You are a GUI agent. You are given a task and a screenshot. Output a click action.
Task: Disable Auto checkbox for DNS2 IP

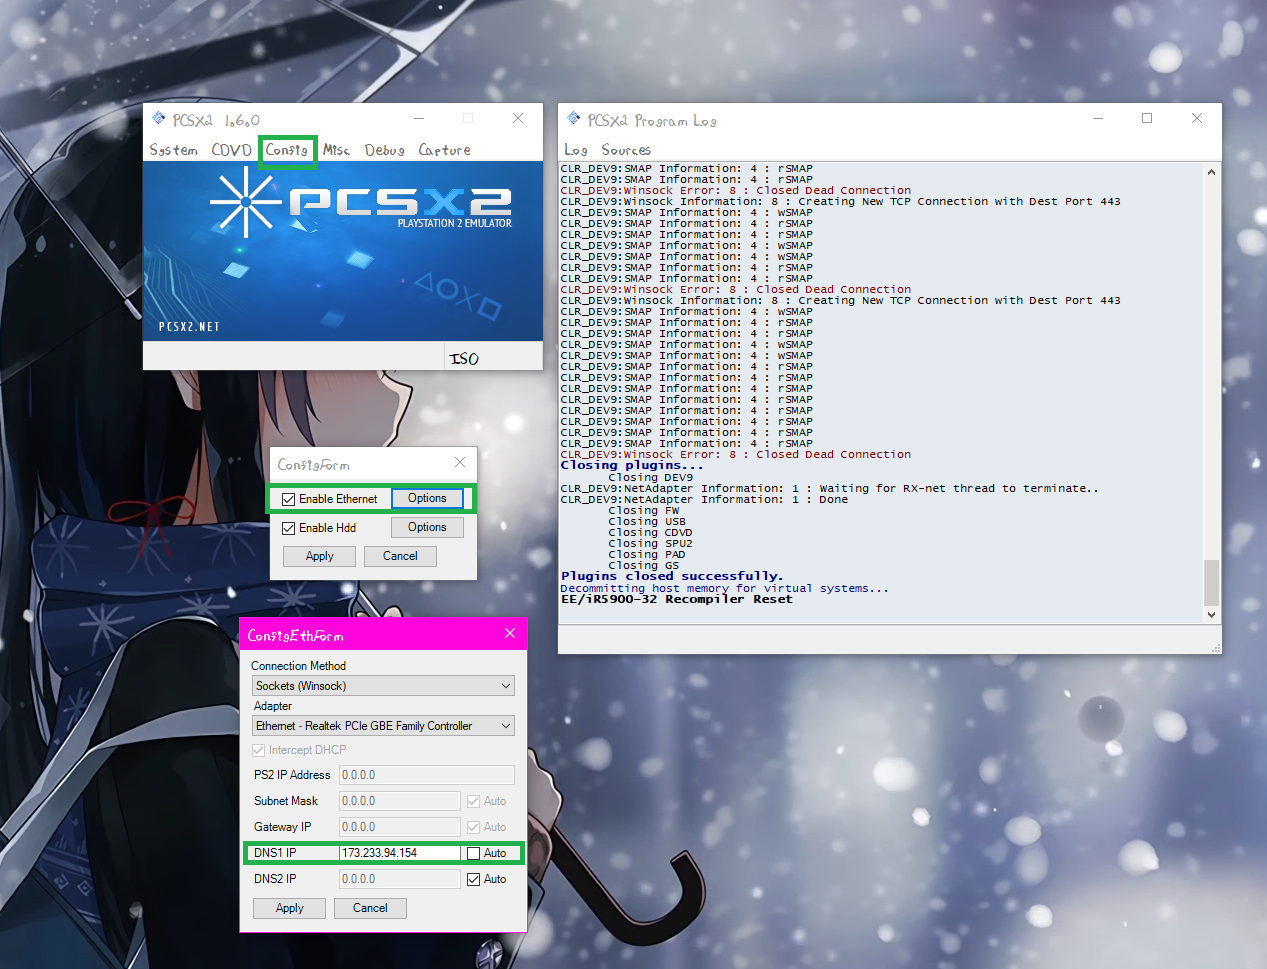point(474,879)
